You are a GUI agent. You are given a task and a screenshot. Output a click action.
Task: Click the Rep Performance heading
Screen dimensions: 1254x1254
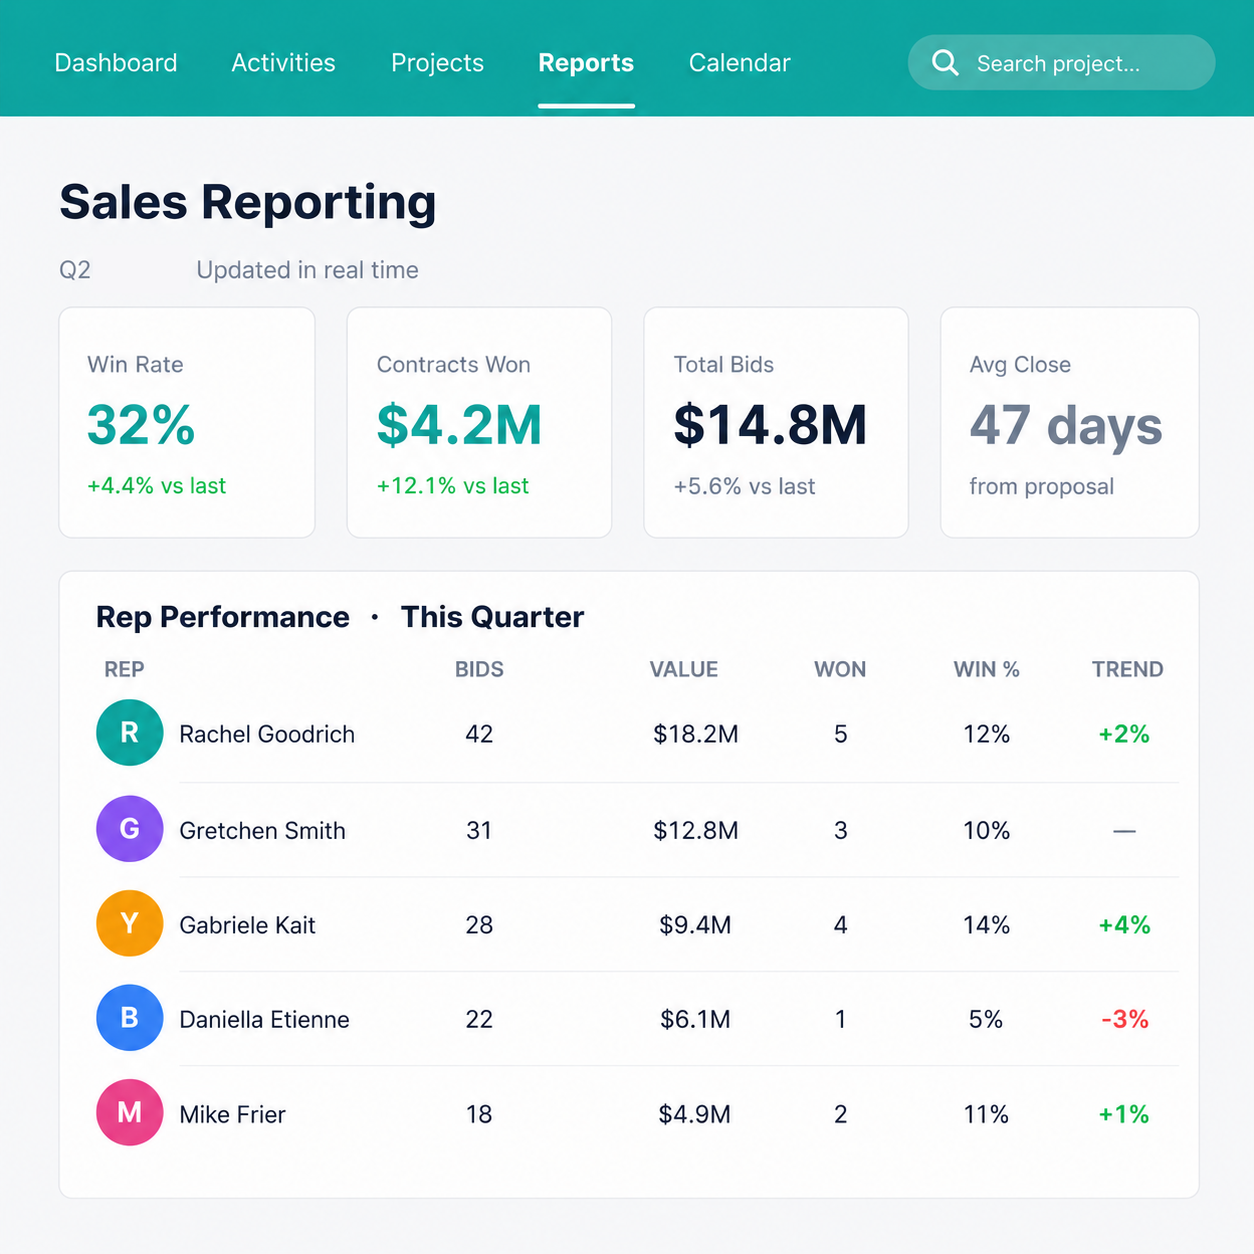coord(223,617)
